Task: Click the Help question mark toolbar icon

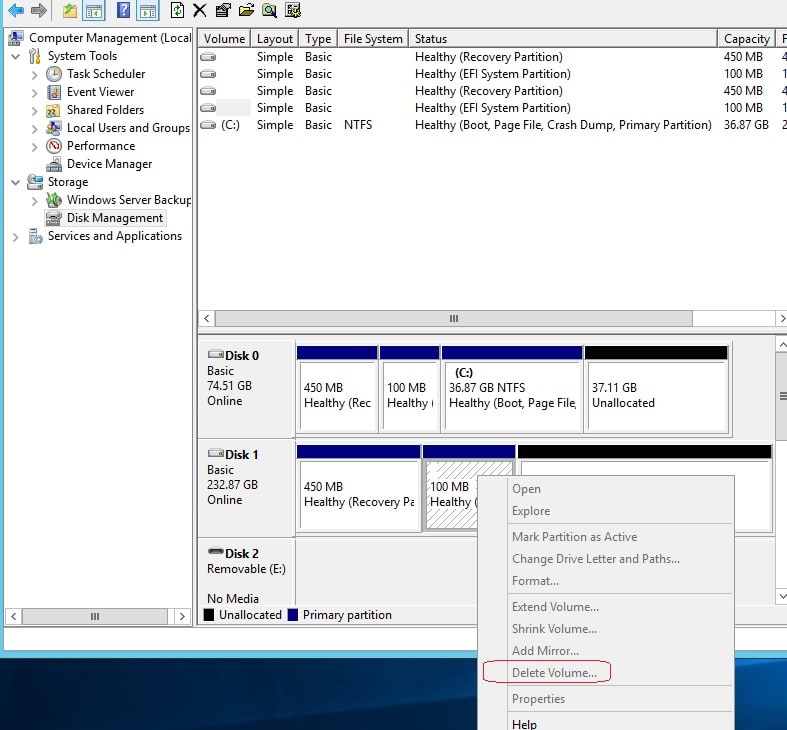Action: click(123, 10)
